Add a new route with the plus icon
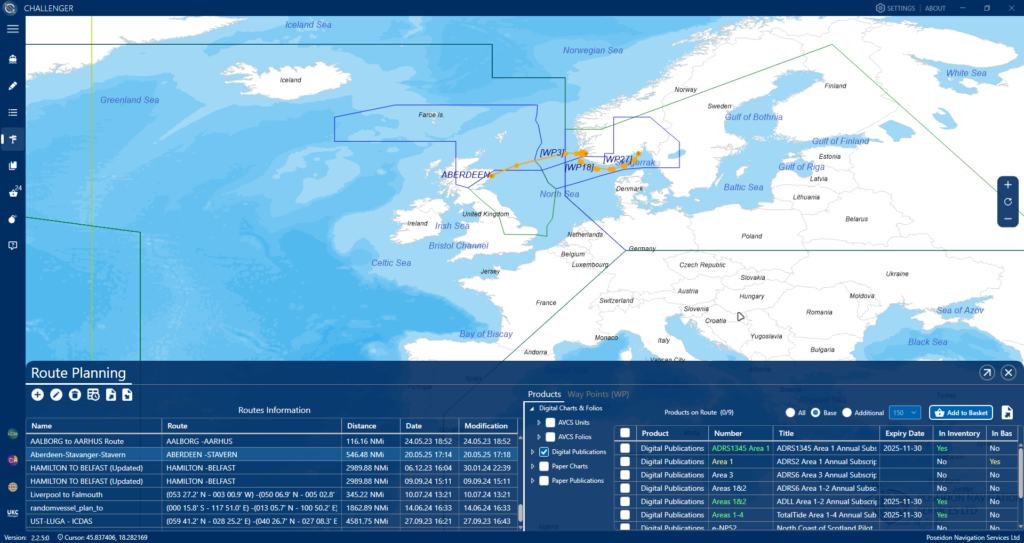 37,395
